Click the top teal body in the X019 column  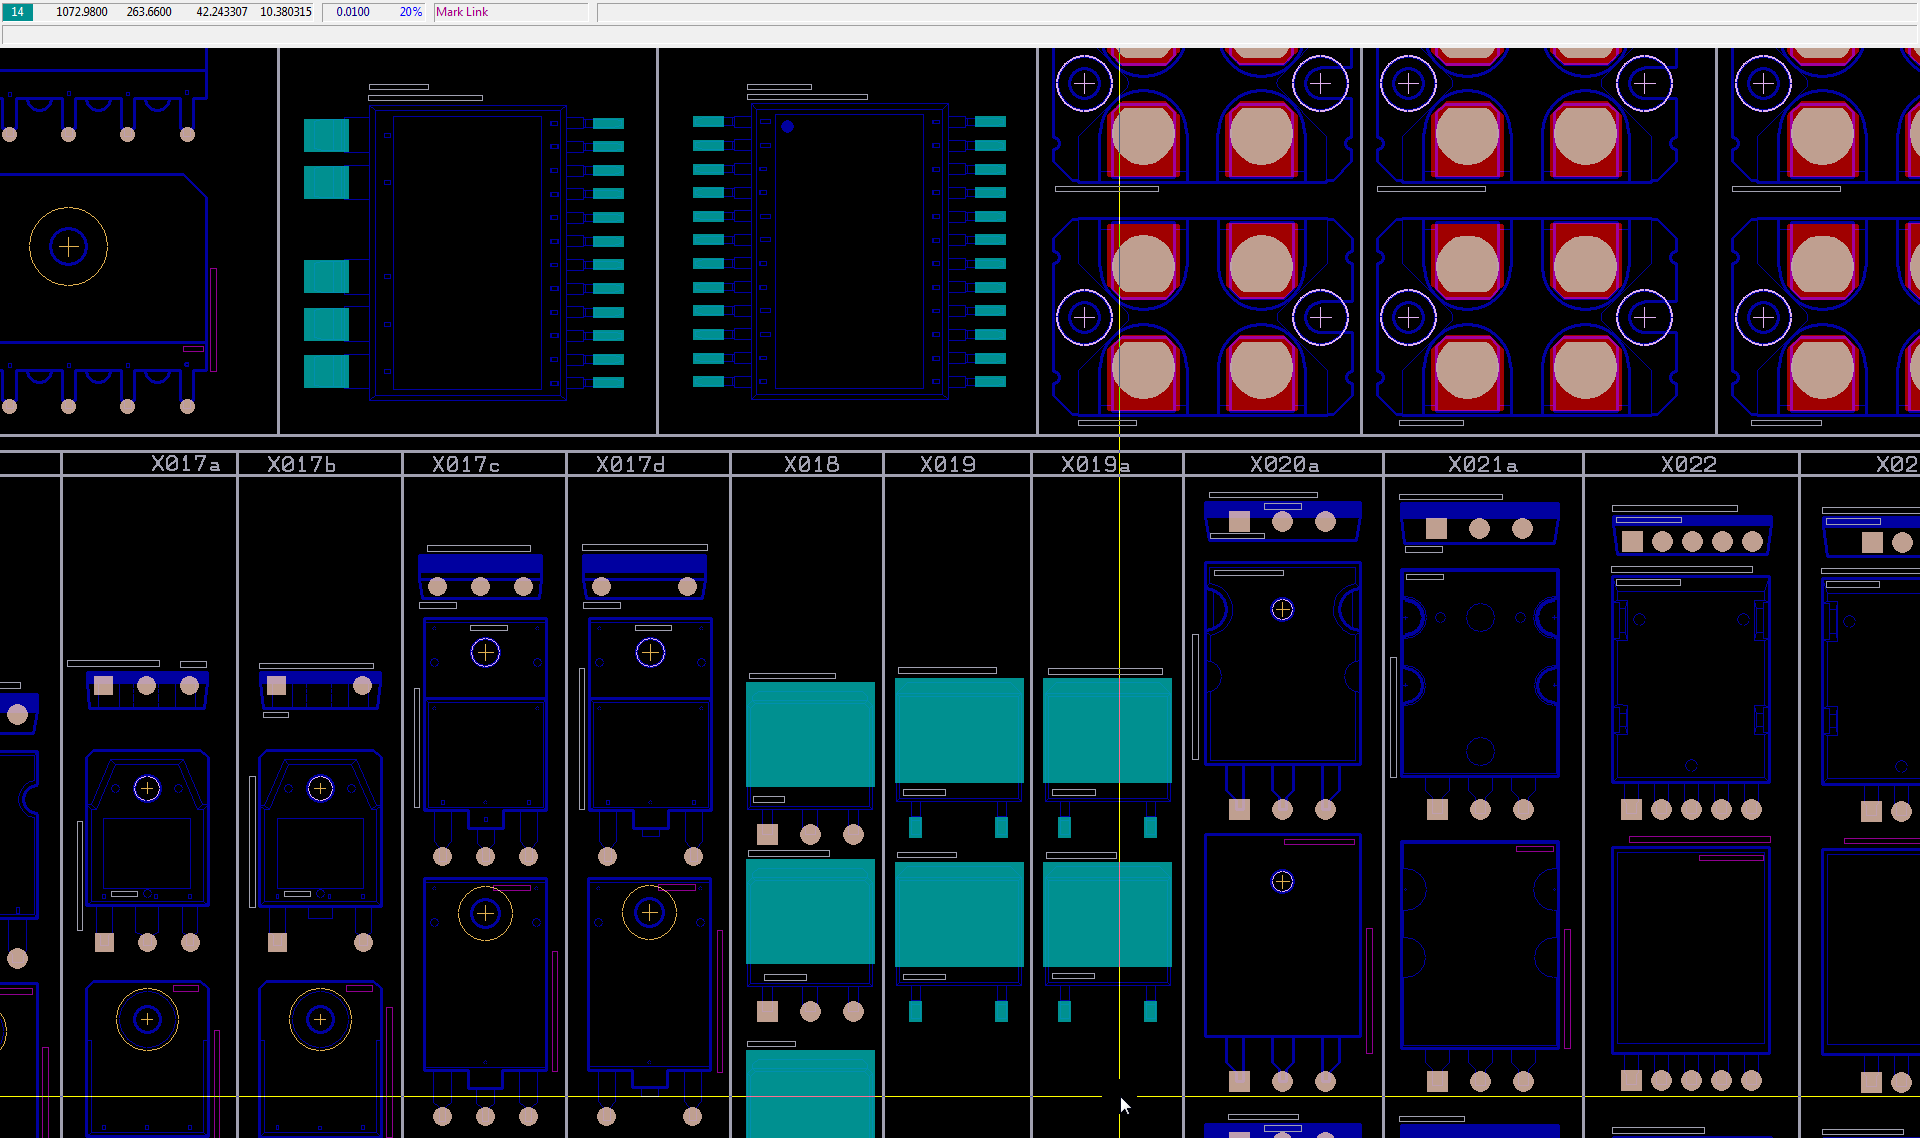click(959, 730)
